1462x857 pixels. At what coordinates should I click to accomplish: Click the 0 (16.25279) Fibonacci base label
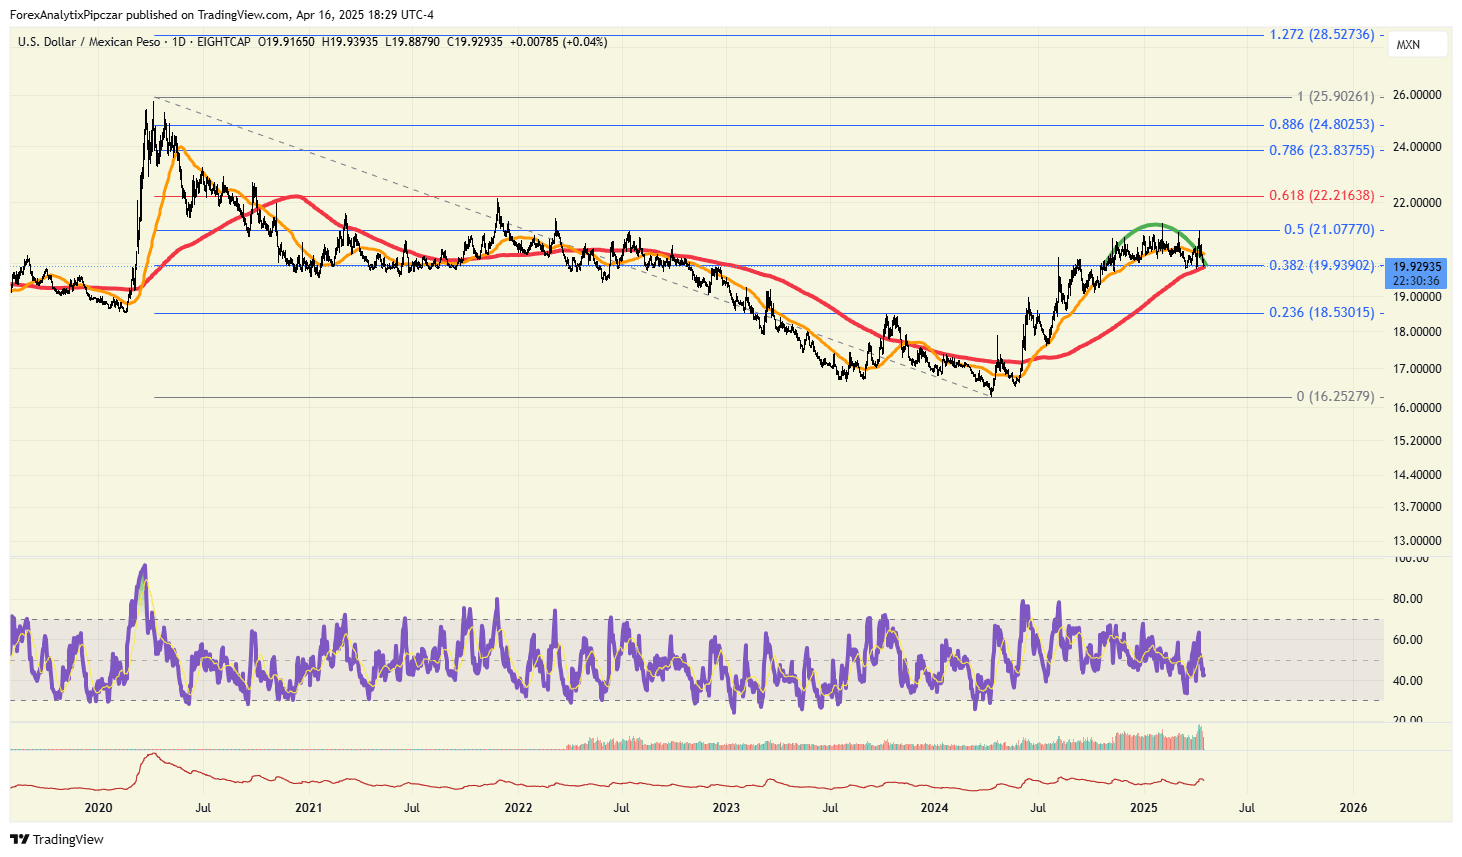[1334, 397]
